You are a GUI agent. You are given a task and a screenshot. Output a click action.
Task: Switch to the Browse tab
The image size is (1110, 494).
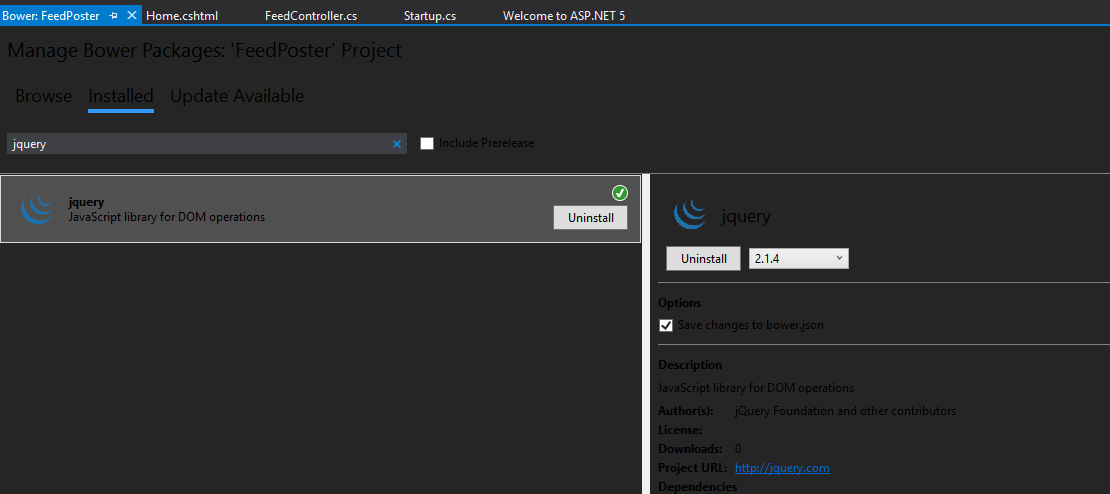43,96
